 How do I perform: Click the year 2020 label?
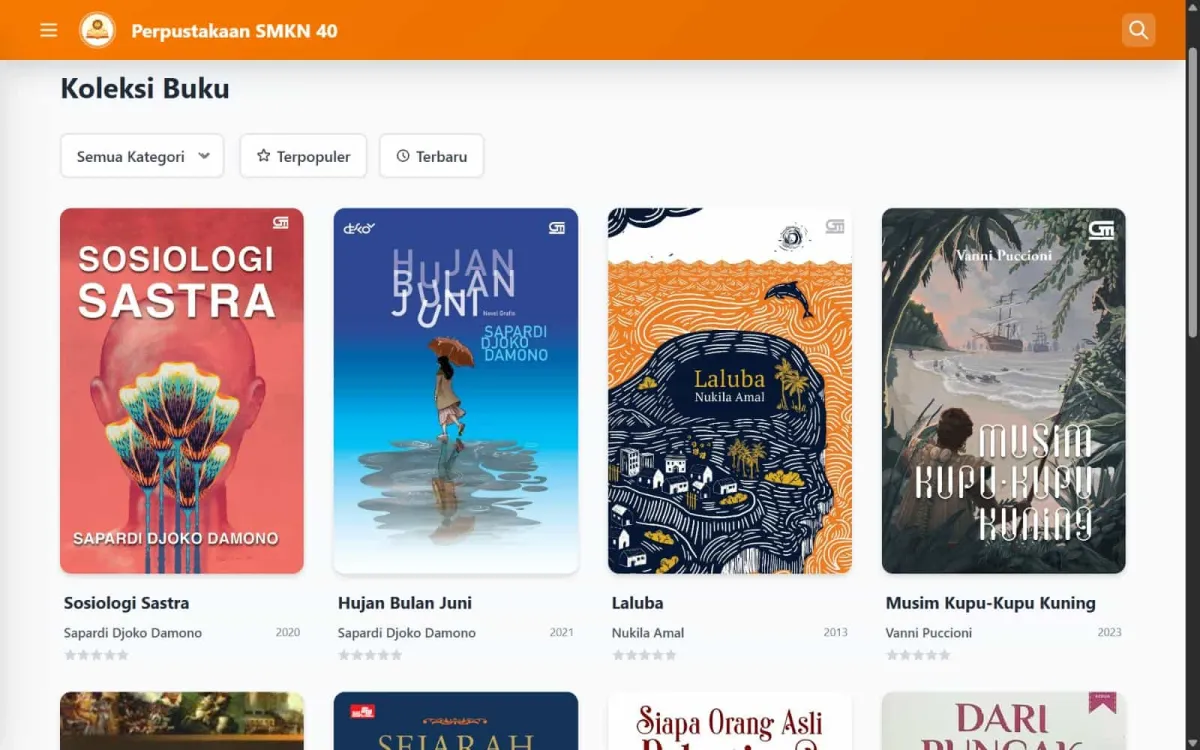tap(288, 632)
